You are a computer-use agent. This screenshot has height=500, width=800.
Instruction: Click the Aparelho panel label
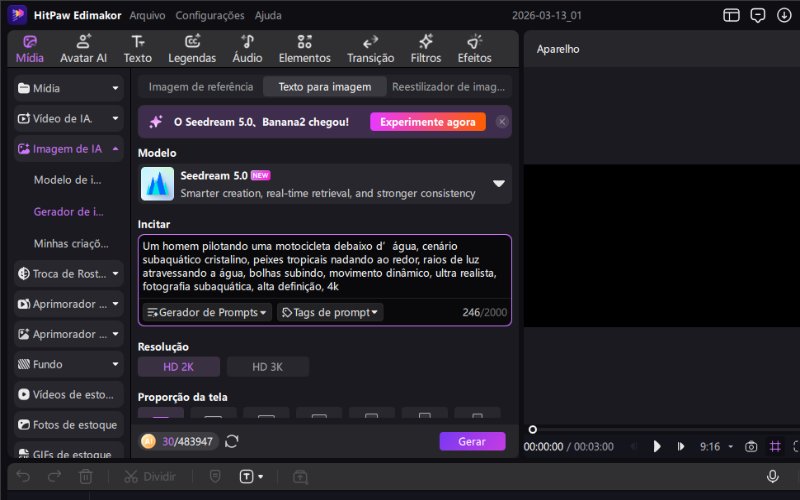558,49
